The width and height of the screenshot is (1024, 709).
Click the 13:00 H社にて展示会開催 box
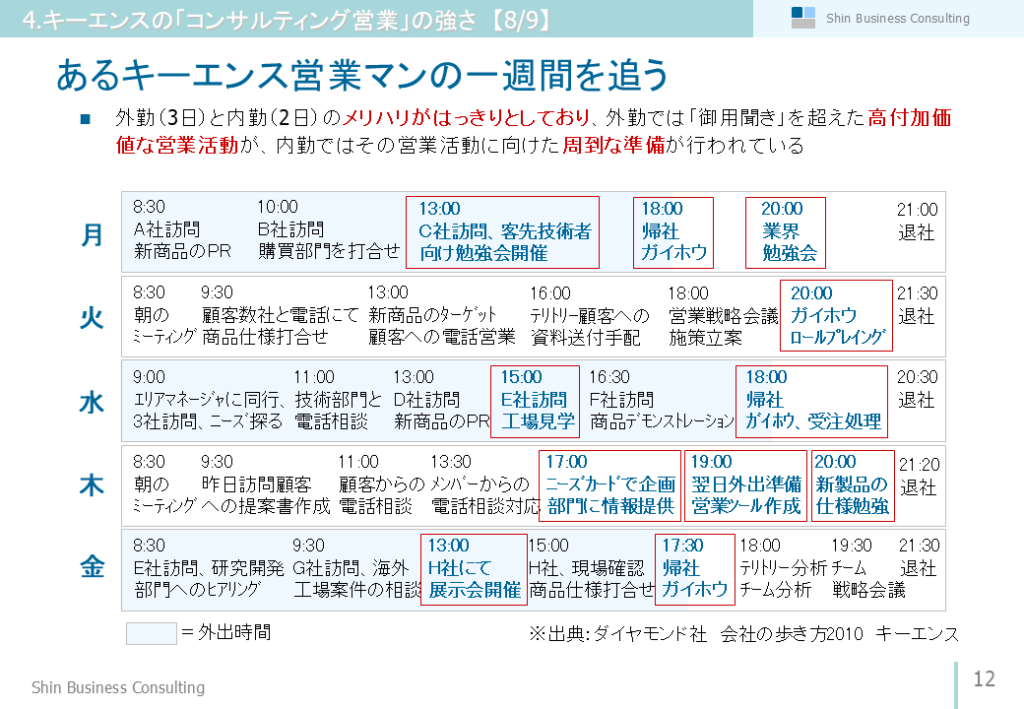(x=474, y=568)
